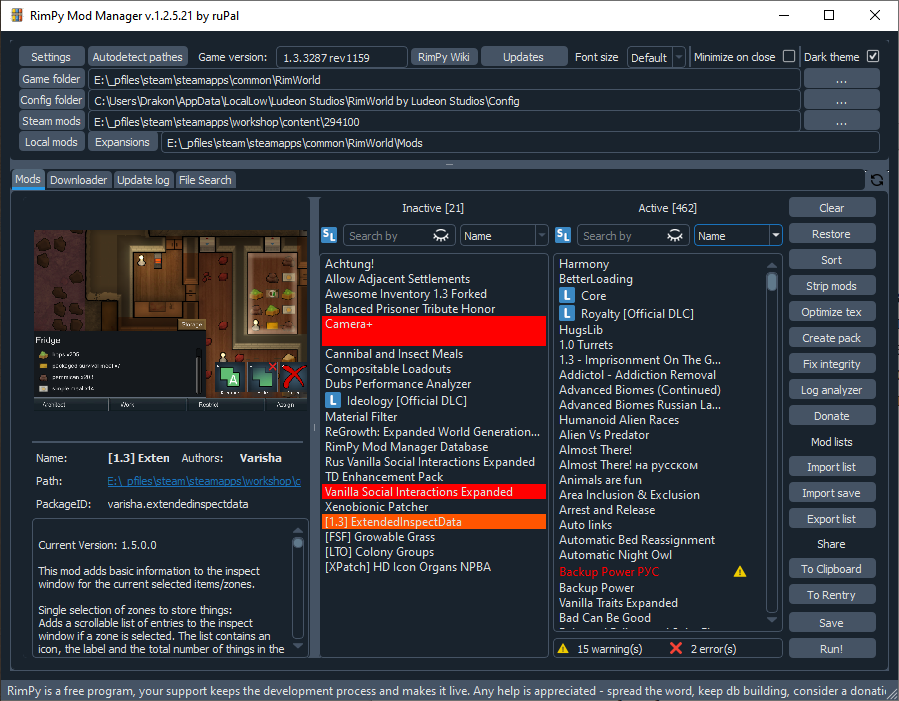
Task: Click Fix integrity button
Action: coord(831,364)
